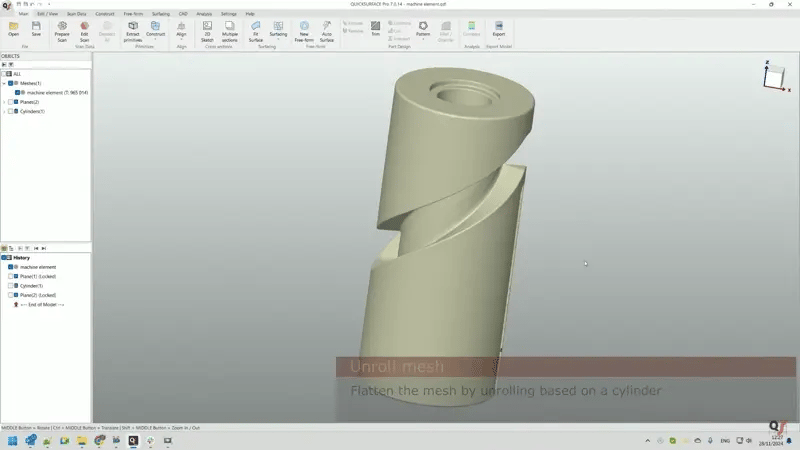Click the view orientation cube
Screen dimensions: 800x450
774,76
